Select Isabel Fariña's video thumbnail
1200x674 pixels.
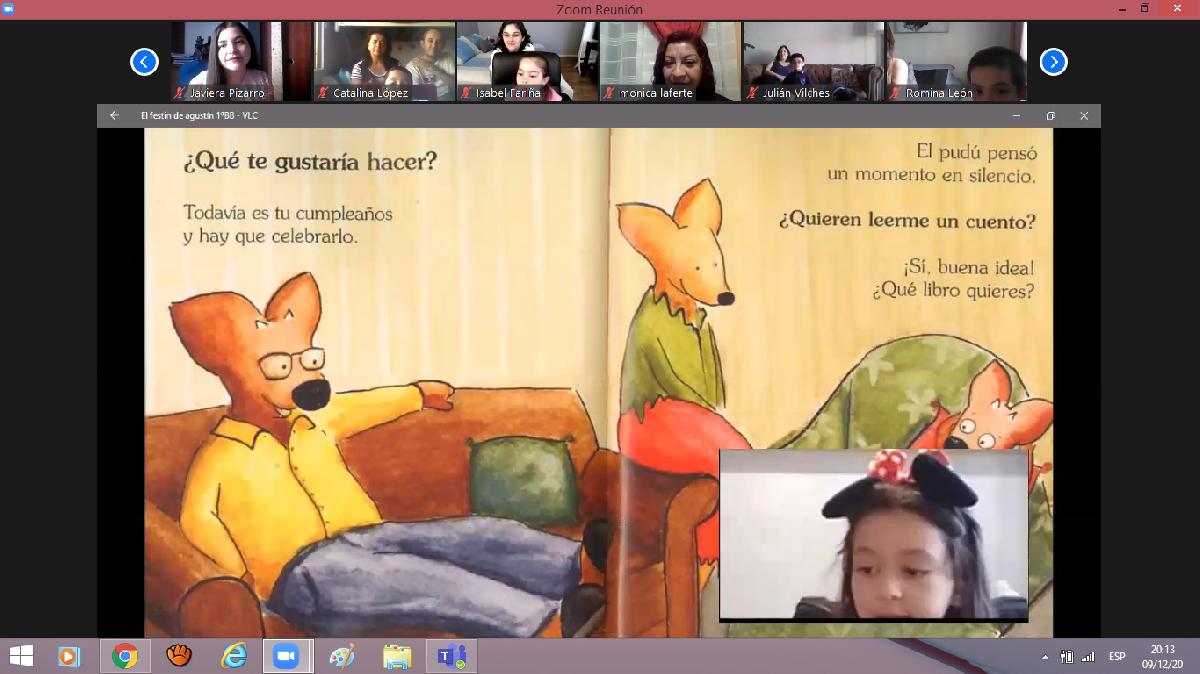[527, 61]
